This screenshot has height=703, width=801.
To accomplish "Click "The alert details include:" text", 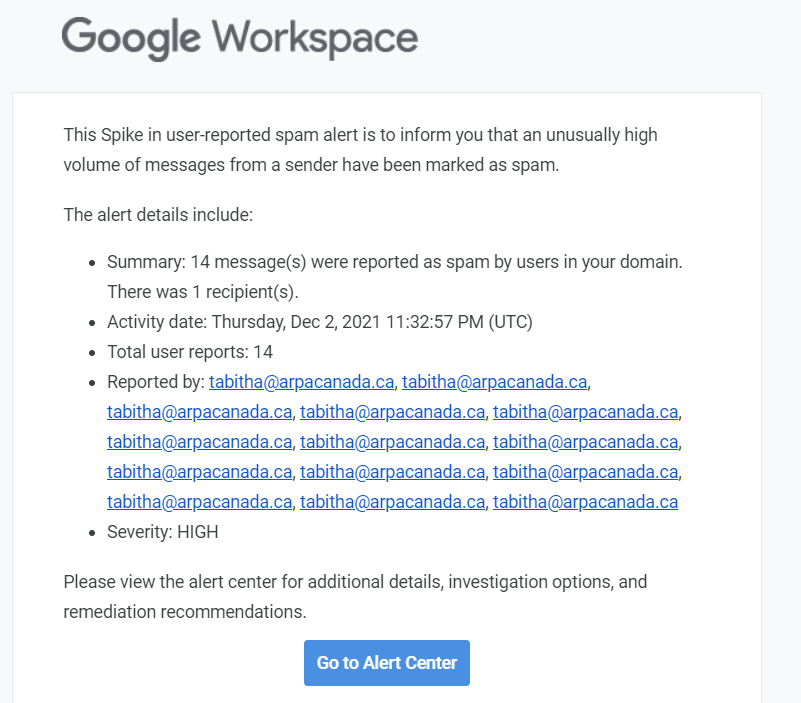I will pyautogui.click(x=157, y=214).
